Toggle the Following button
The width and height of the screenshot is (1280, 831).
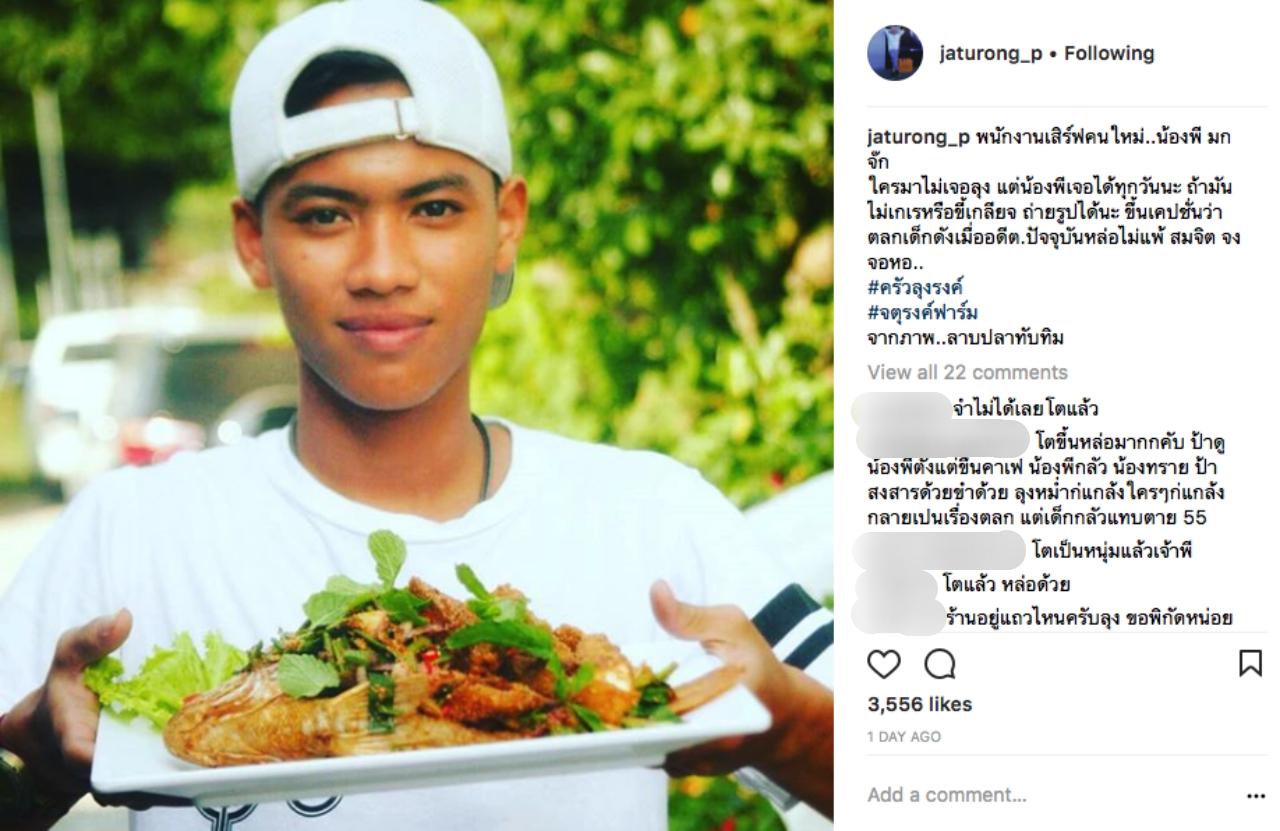pos(1108,53)
